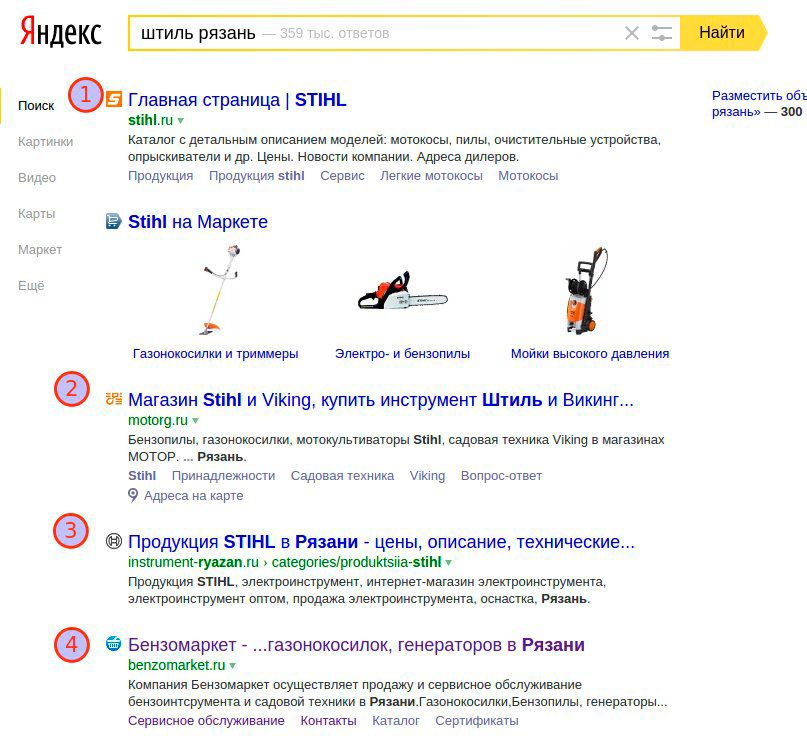Open the Ещё menu item
This screenshot has width=807, height=741.
(31, 285)
